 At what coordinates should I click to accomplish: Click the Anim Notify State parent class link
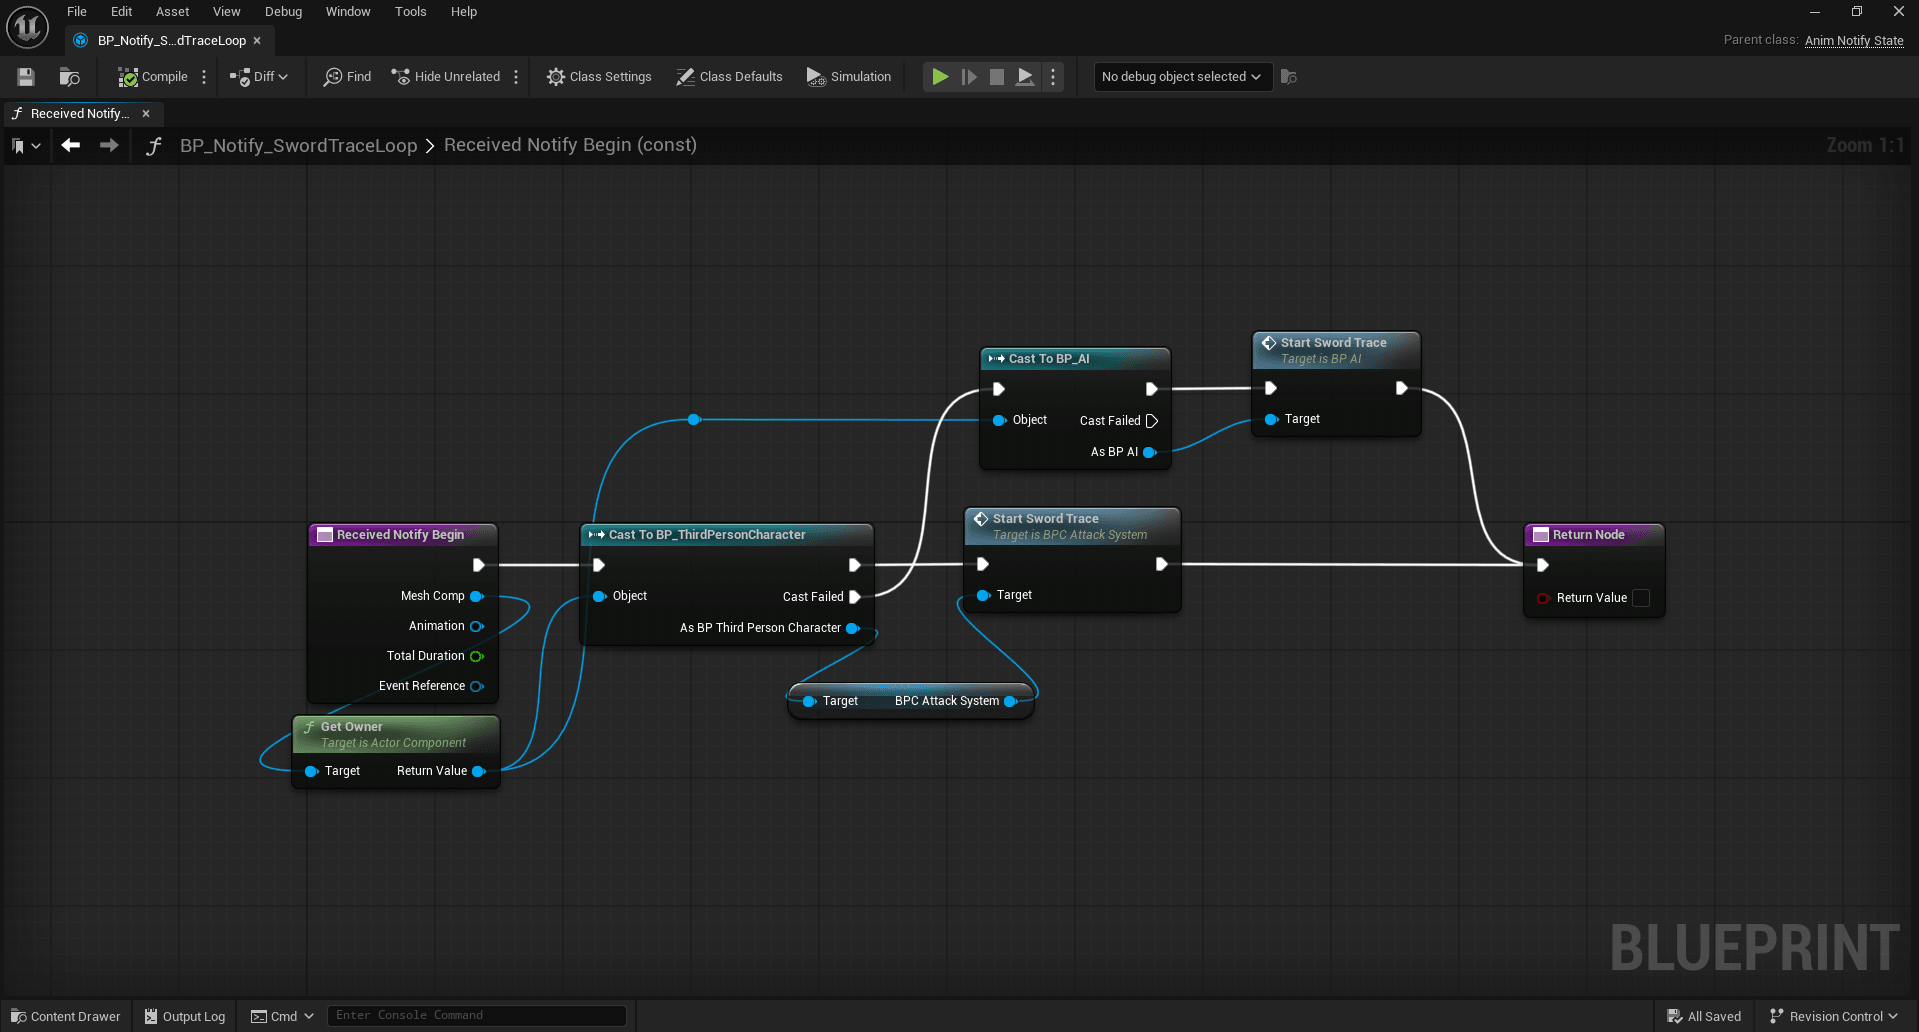(1854, 41)
